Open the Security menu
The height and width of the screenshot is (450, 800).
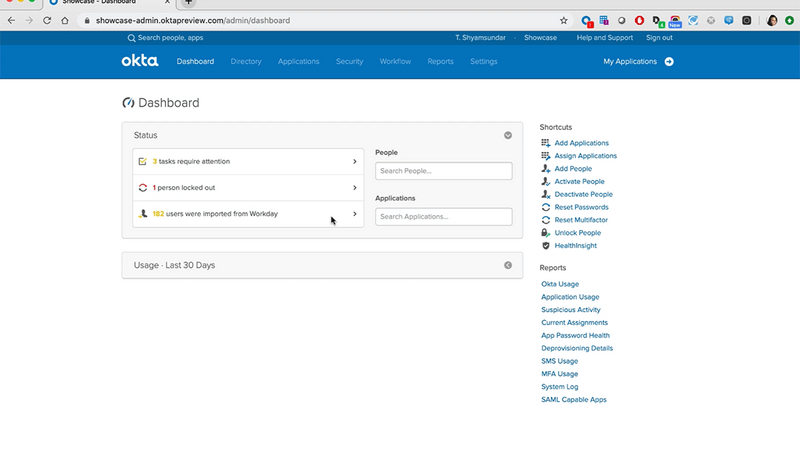click(x=349, y=61)
